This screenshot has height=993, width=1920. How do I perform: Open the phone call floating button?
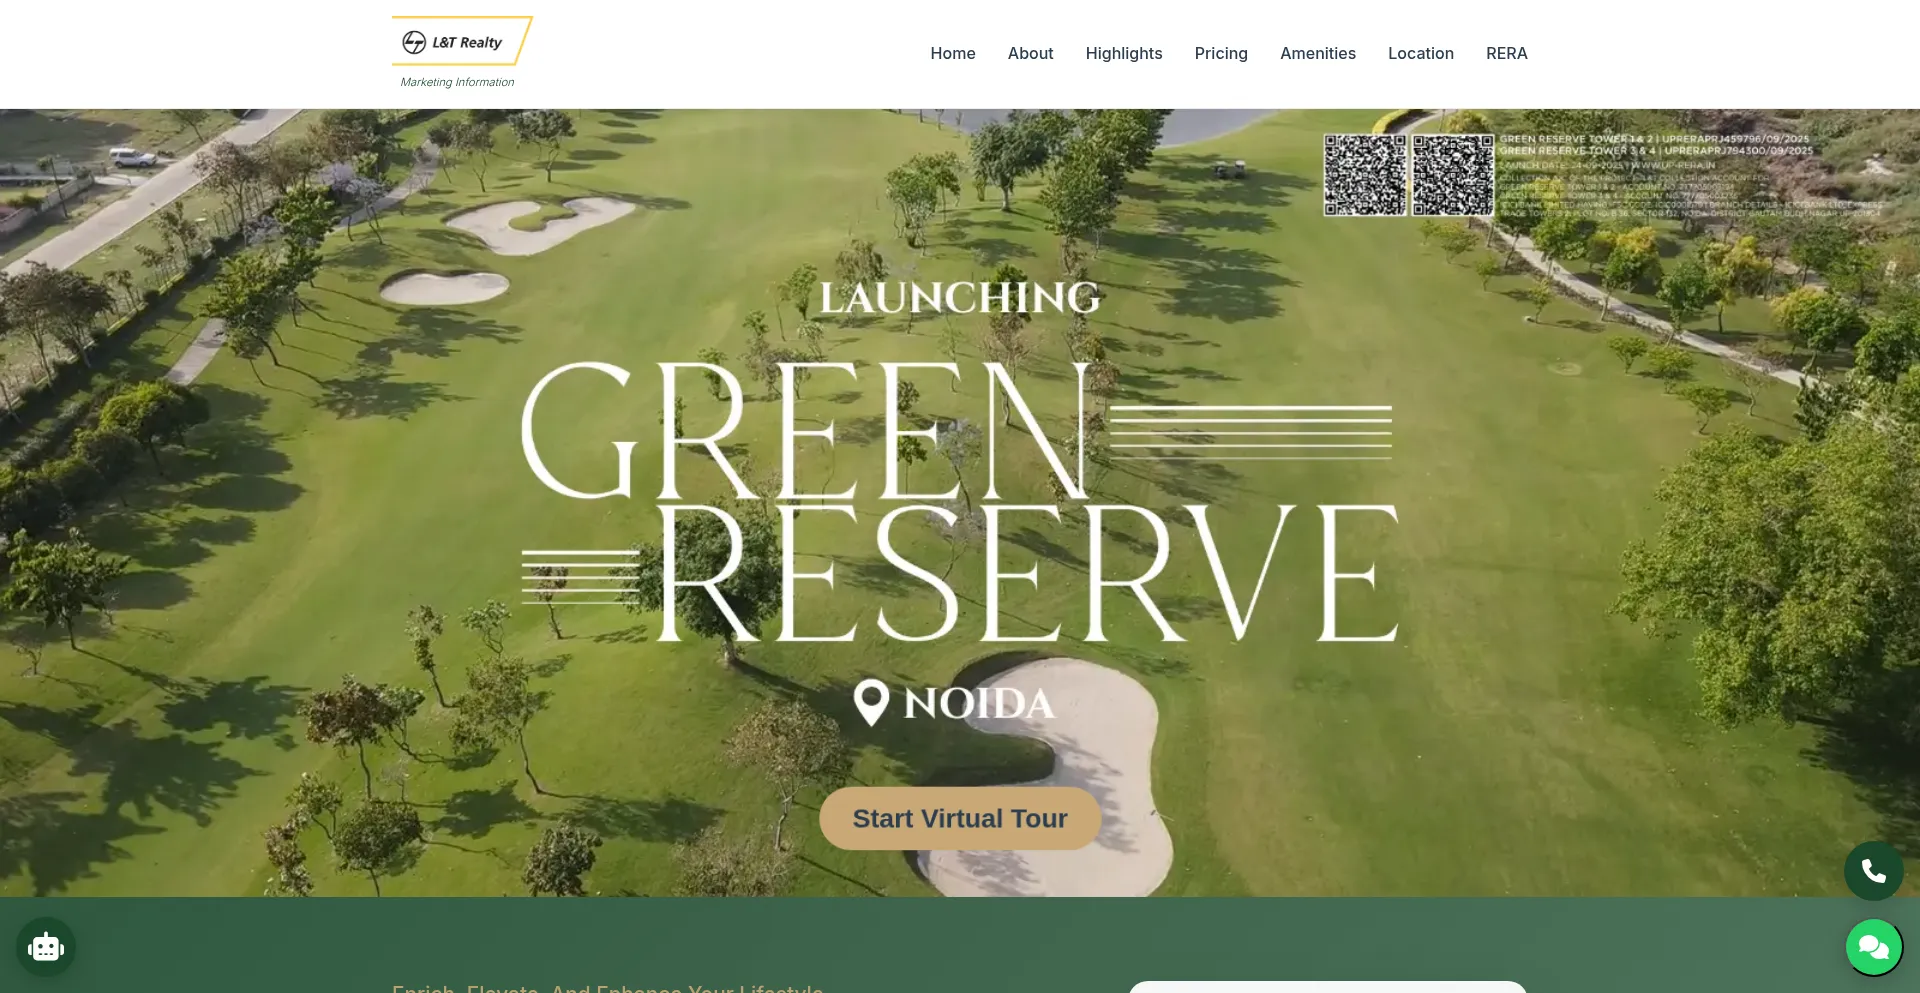1873,871
